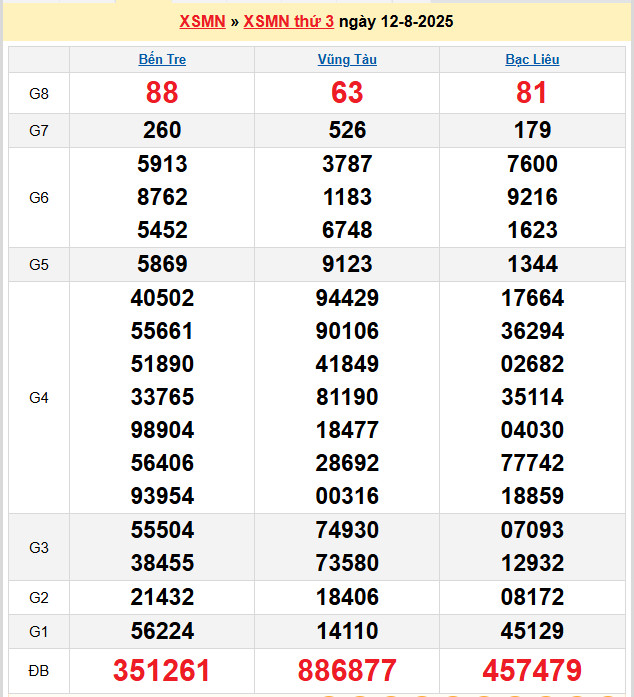Select G2 number 21432

click(162, 597)
